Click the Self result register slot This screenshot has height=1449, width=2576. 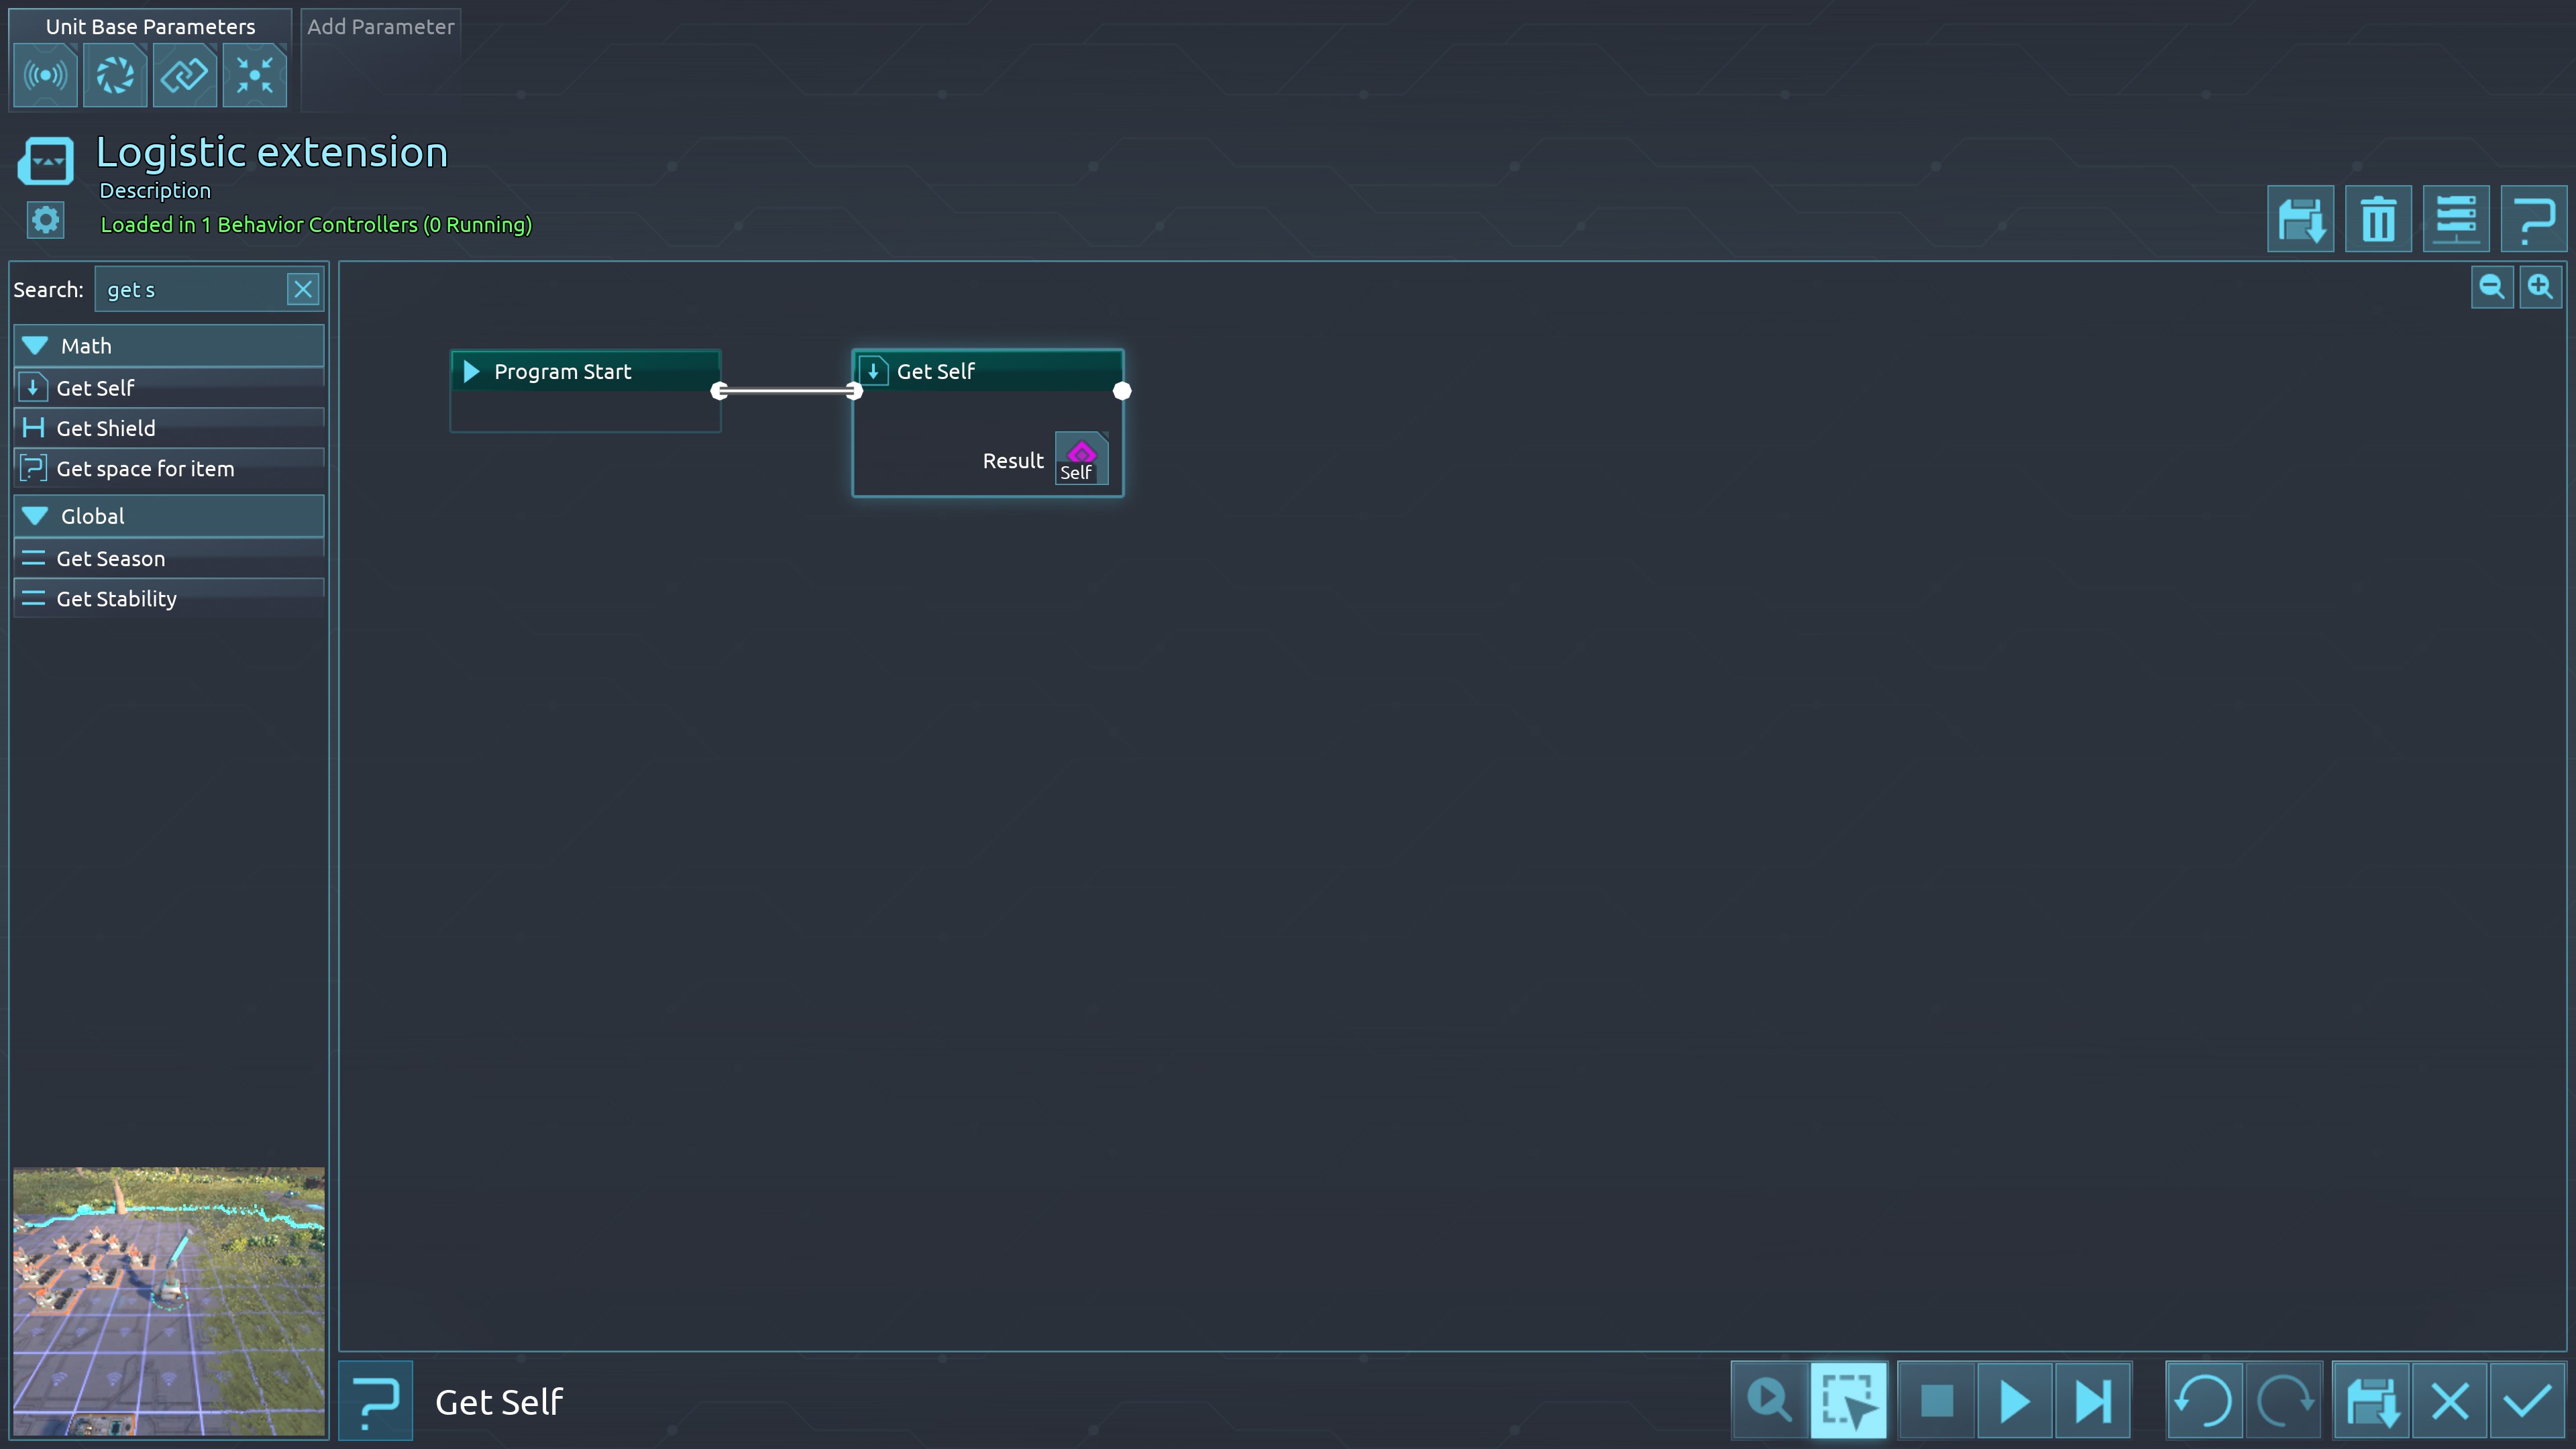(1081, 460)
